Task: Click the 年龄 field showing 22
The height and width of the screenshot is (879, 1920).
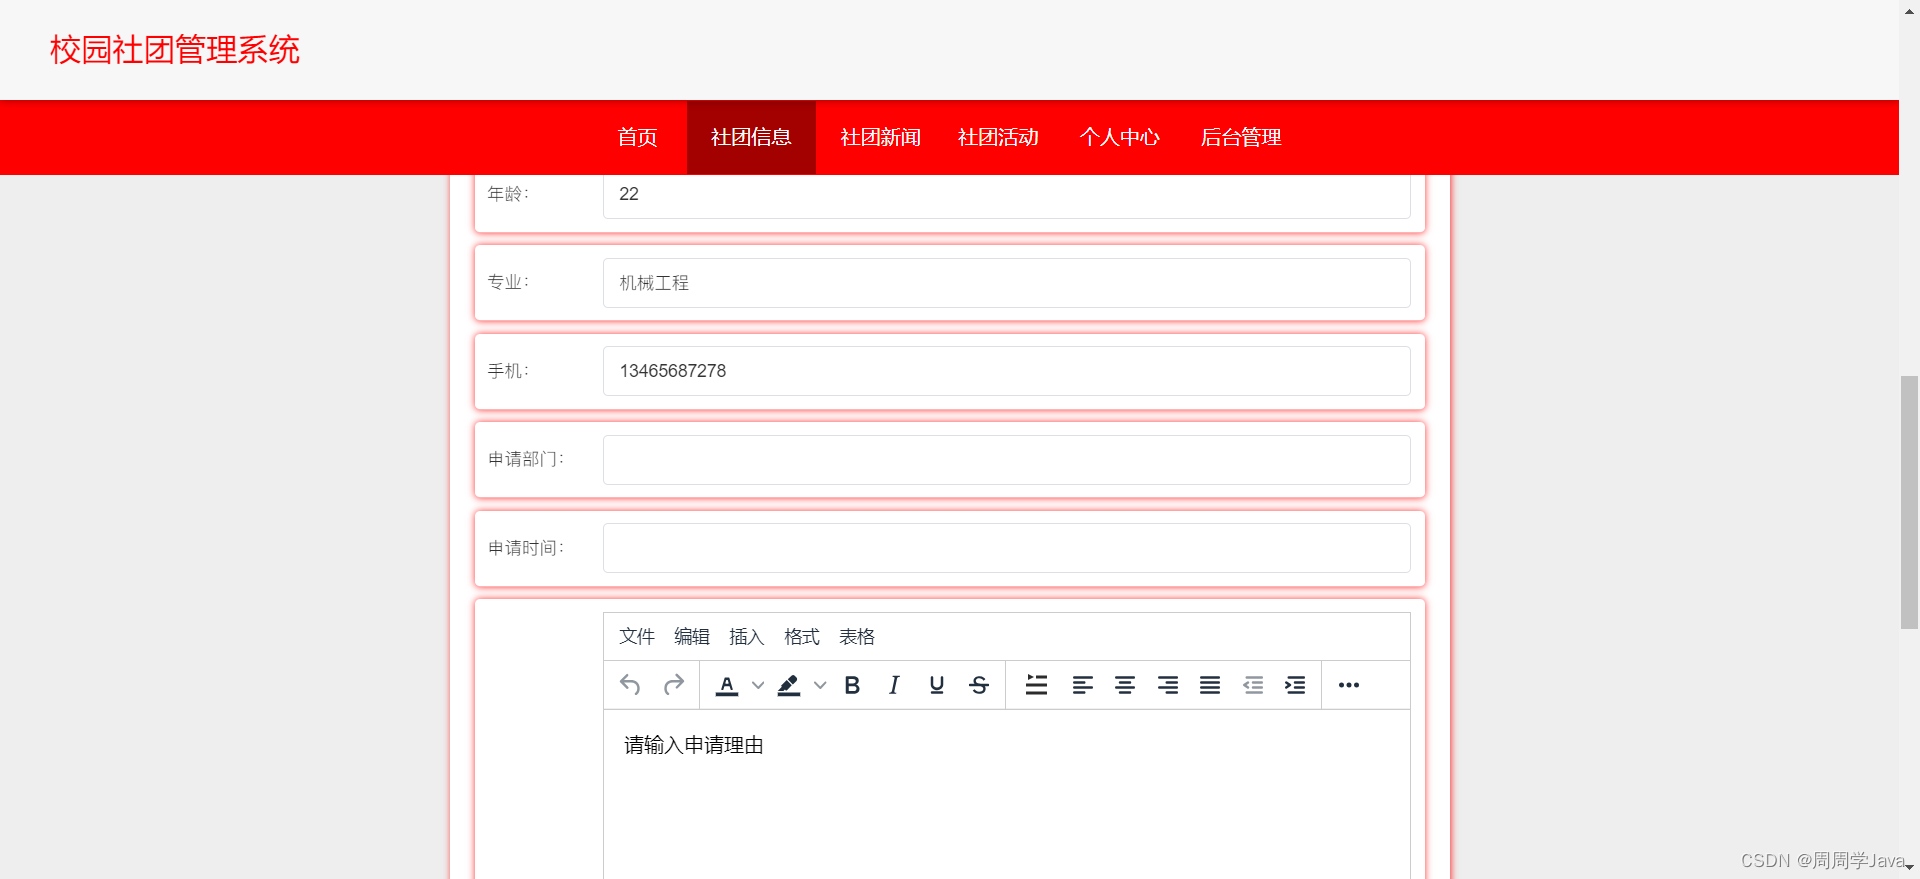Action: coord(1006,195)
